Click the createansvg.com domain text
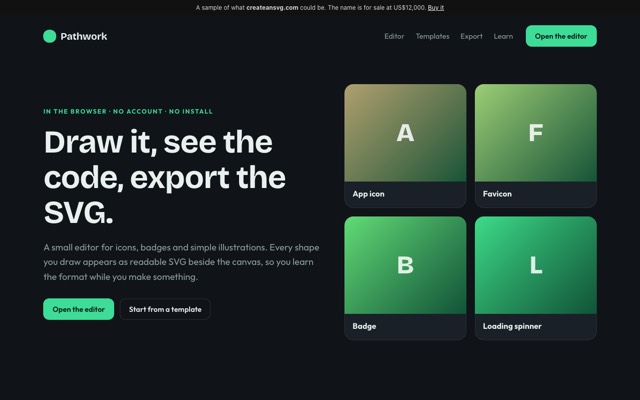 coord(272,7)
